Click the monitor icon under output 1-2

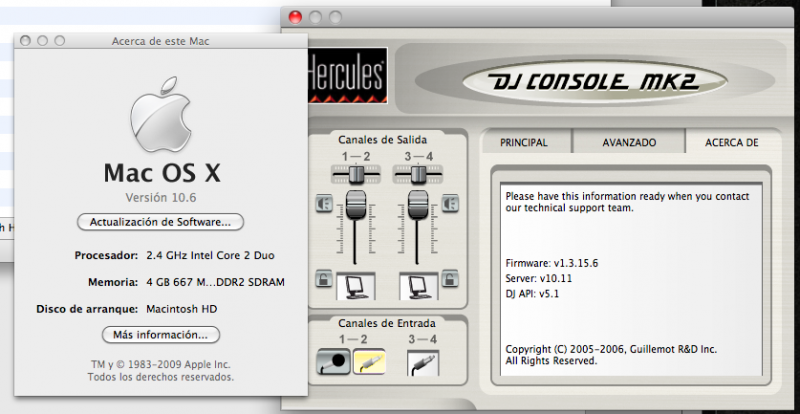[x=356, y=286]
